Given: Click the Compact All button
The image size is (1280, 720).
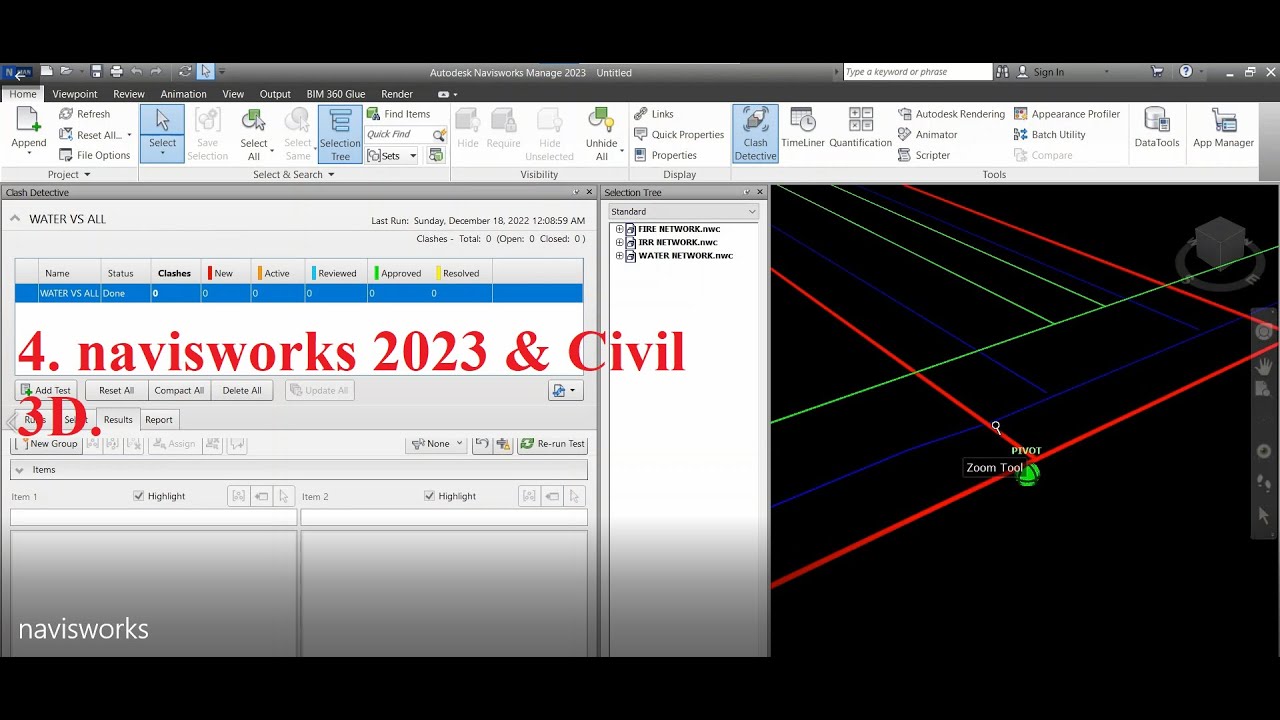Looking at the screenshot, I should [179, 391].
